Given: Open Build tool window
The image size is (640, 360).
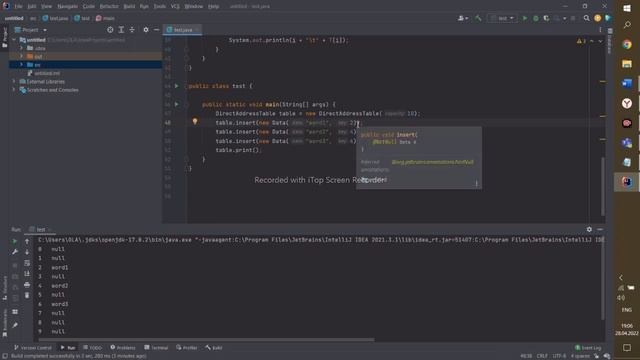Looking at the screenshot, I should click(x=214, y=348).
